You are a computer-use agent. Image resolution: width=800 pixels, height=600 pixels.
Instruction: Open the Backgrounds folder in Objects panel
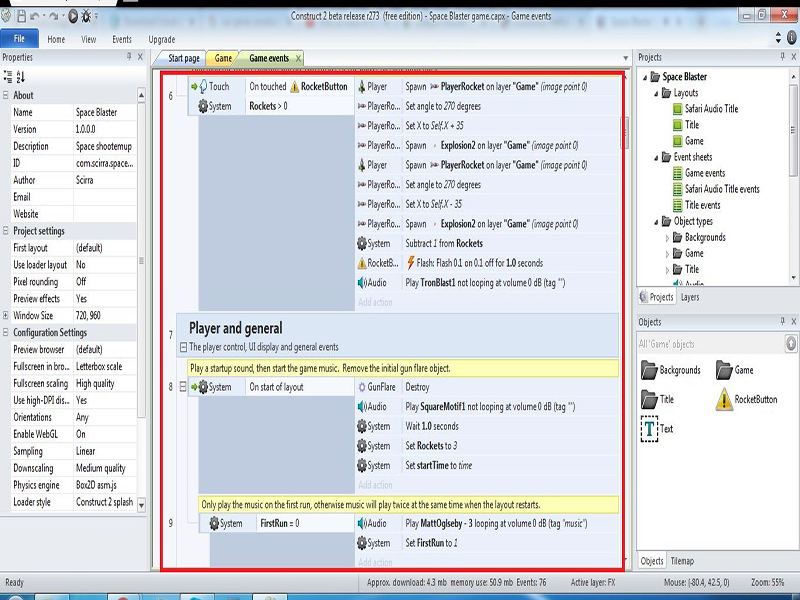(670, 370)
